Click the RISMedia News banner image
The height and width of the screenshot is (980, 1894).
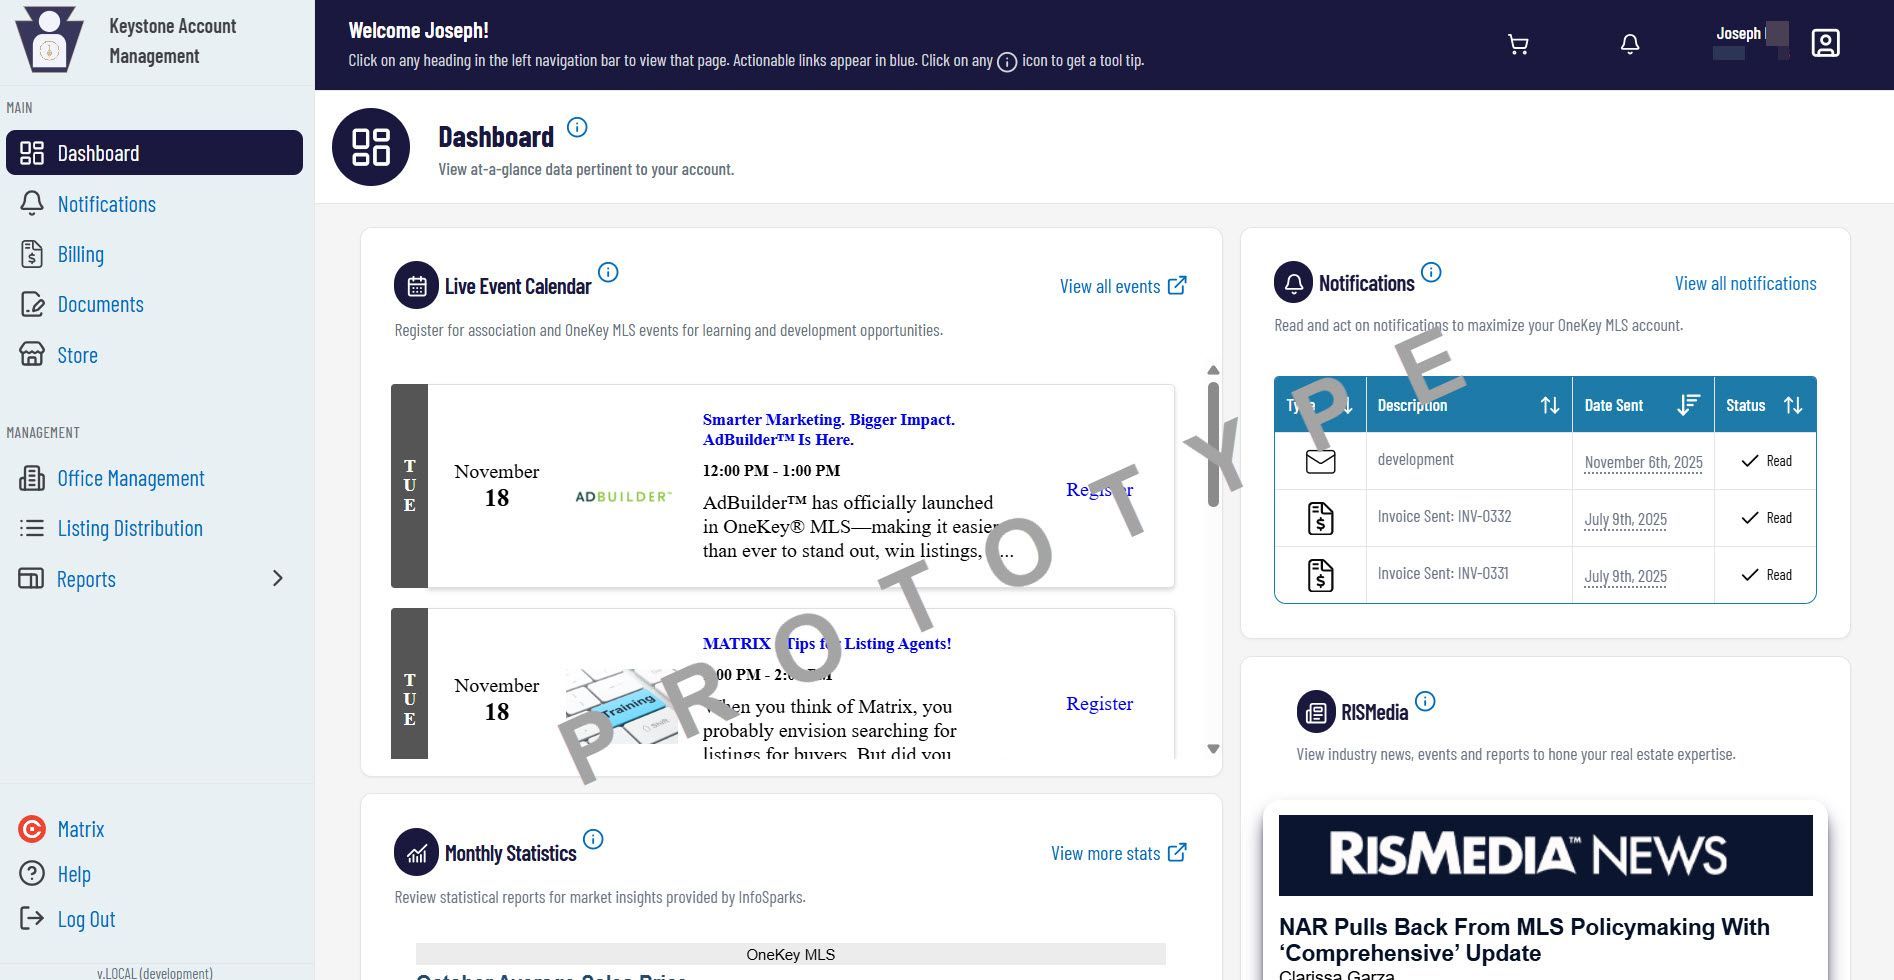(x=1545, y=855)
